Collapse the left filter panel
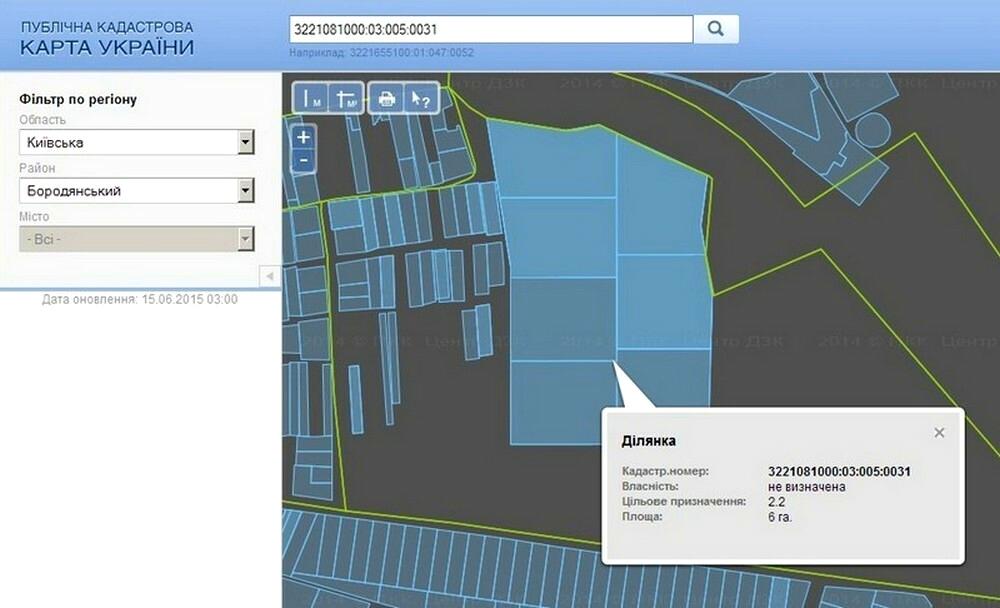This screenshot has height=608, width=1000. (x=268, y=275)
